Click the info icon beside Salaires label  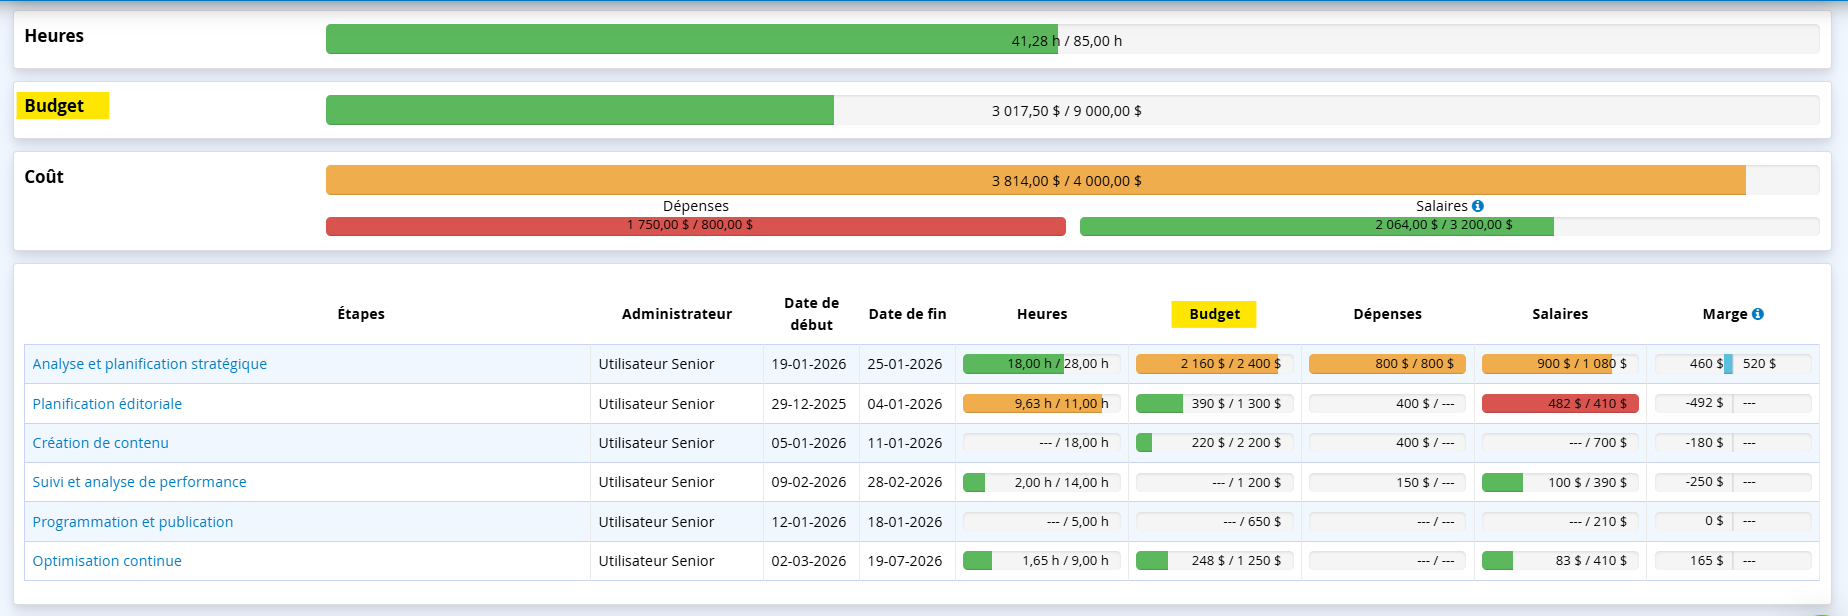point(1477,206)
